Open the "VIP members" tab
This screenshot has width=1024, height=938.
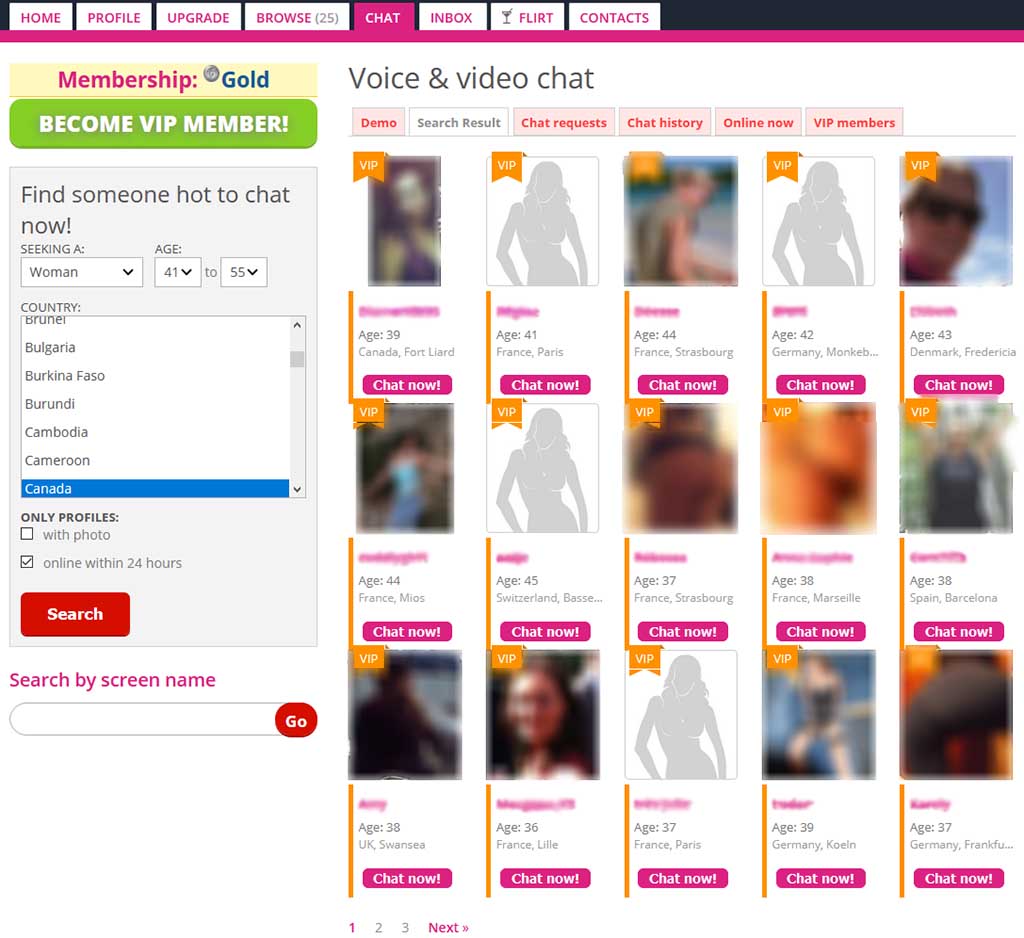point(854,123)
